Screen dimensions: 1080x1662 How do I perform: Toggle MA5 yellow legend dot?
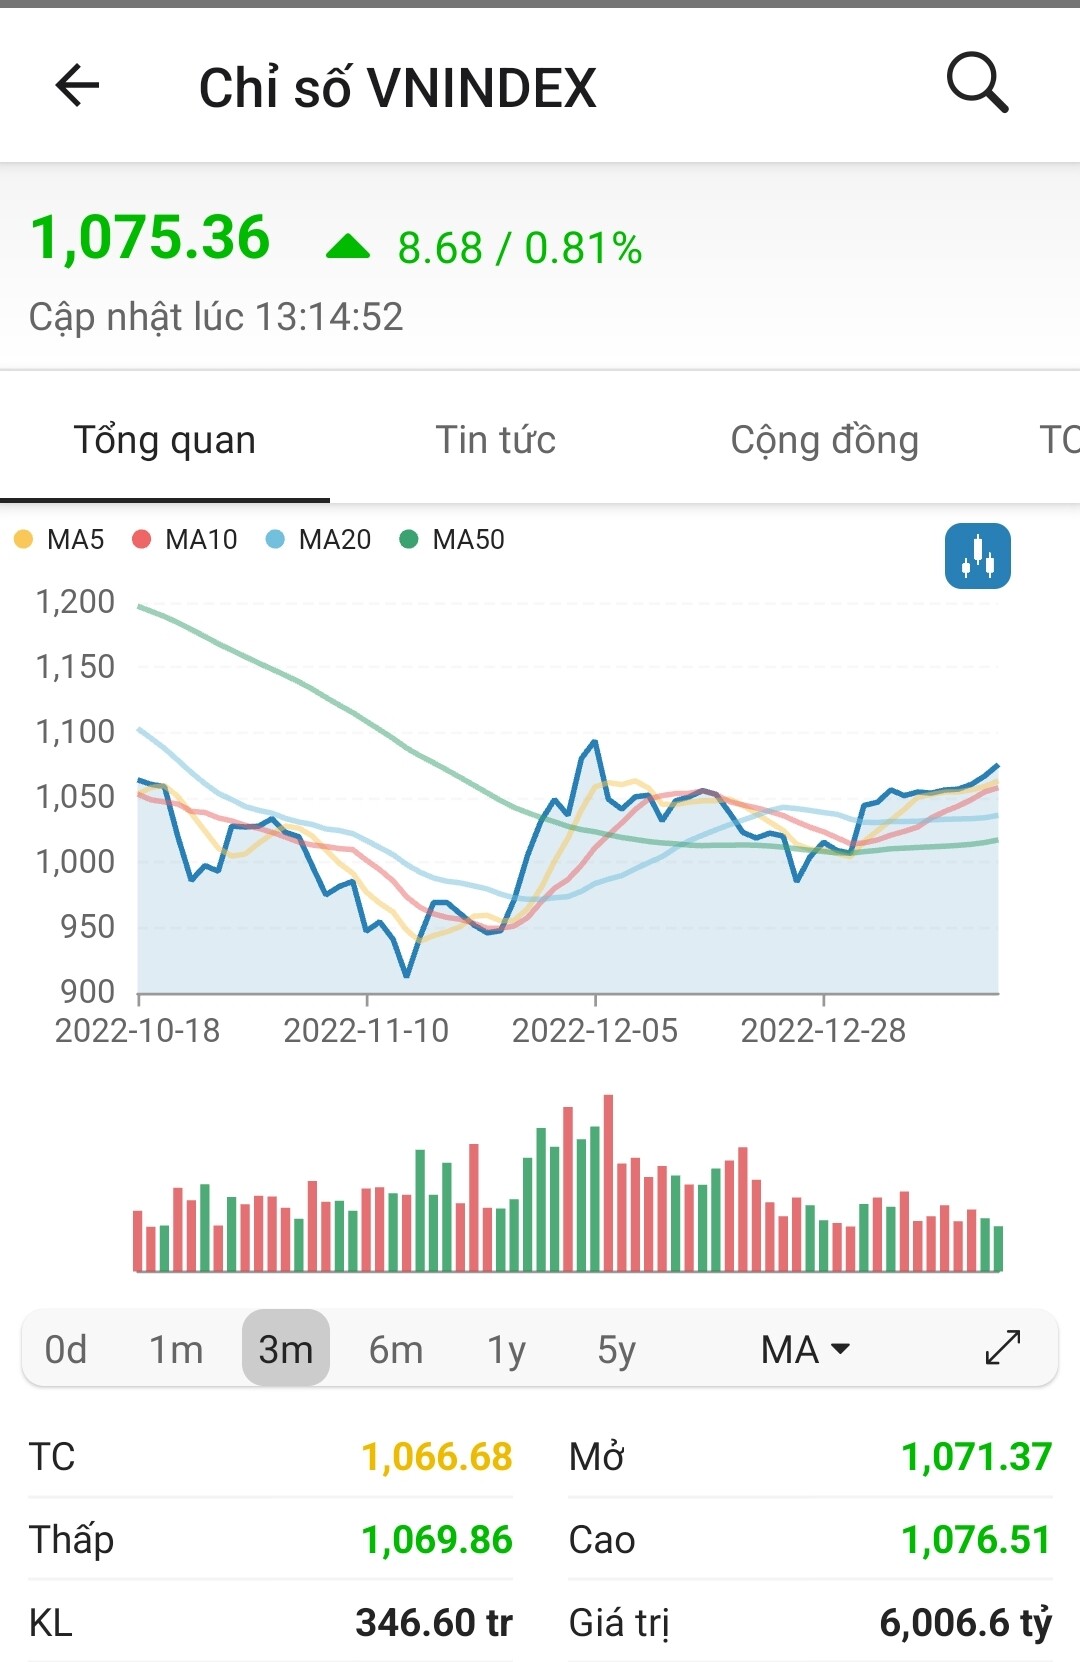(x=23, y=540)
